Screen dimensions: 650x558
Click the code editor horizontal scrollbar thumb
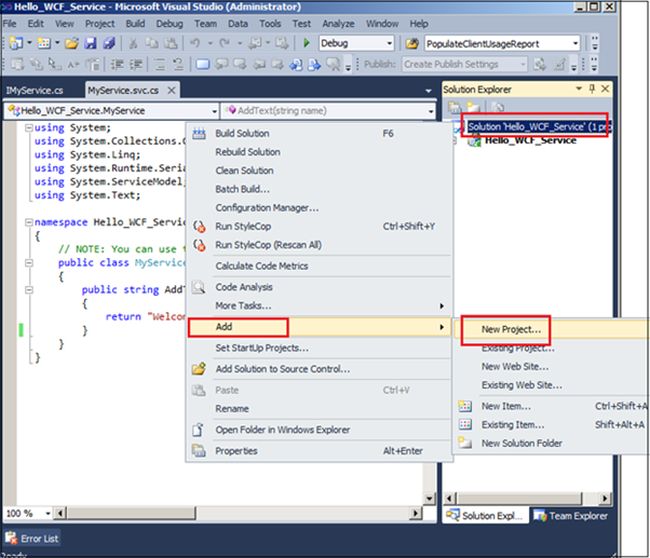(131, 513)
